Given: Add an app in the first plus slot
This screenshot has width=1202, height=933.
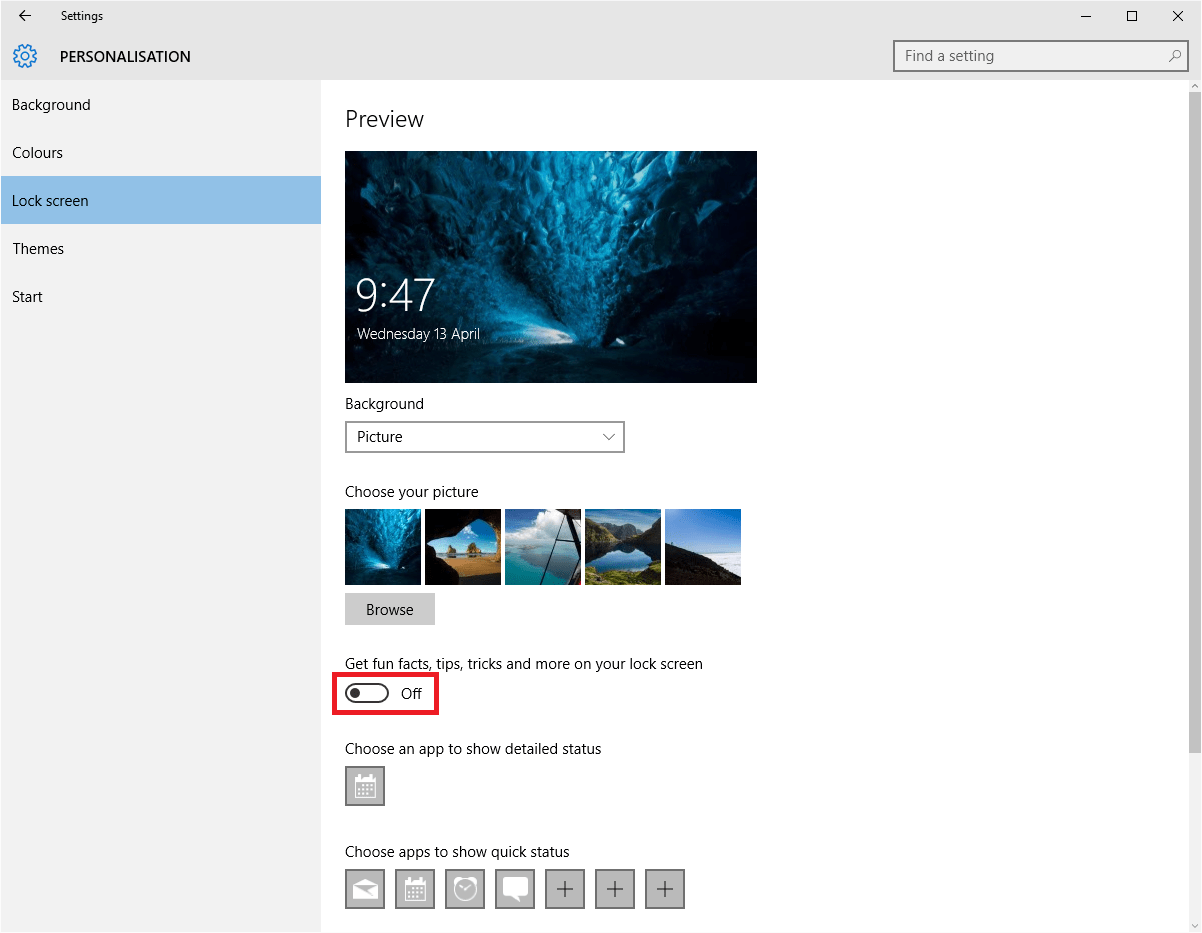Looking at the screenshot, I should pos(565,888).
